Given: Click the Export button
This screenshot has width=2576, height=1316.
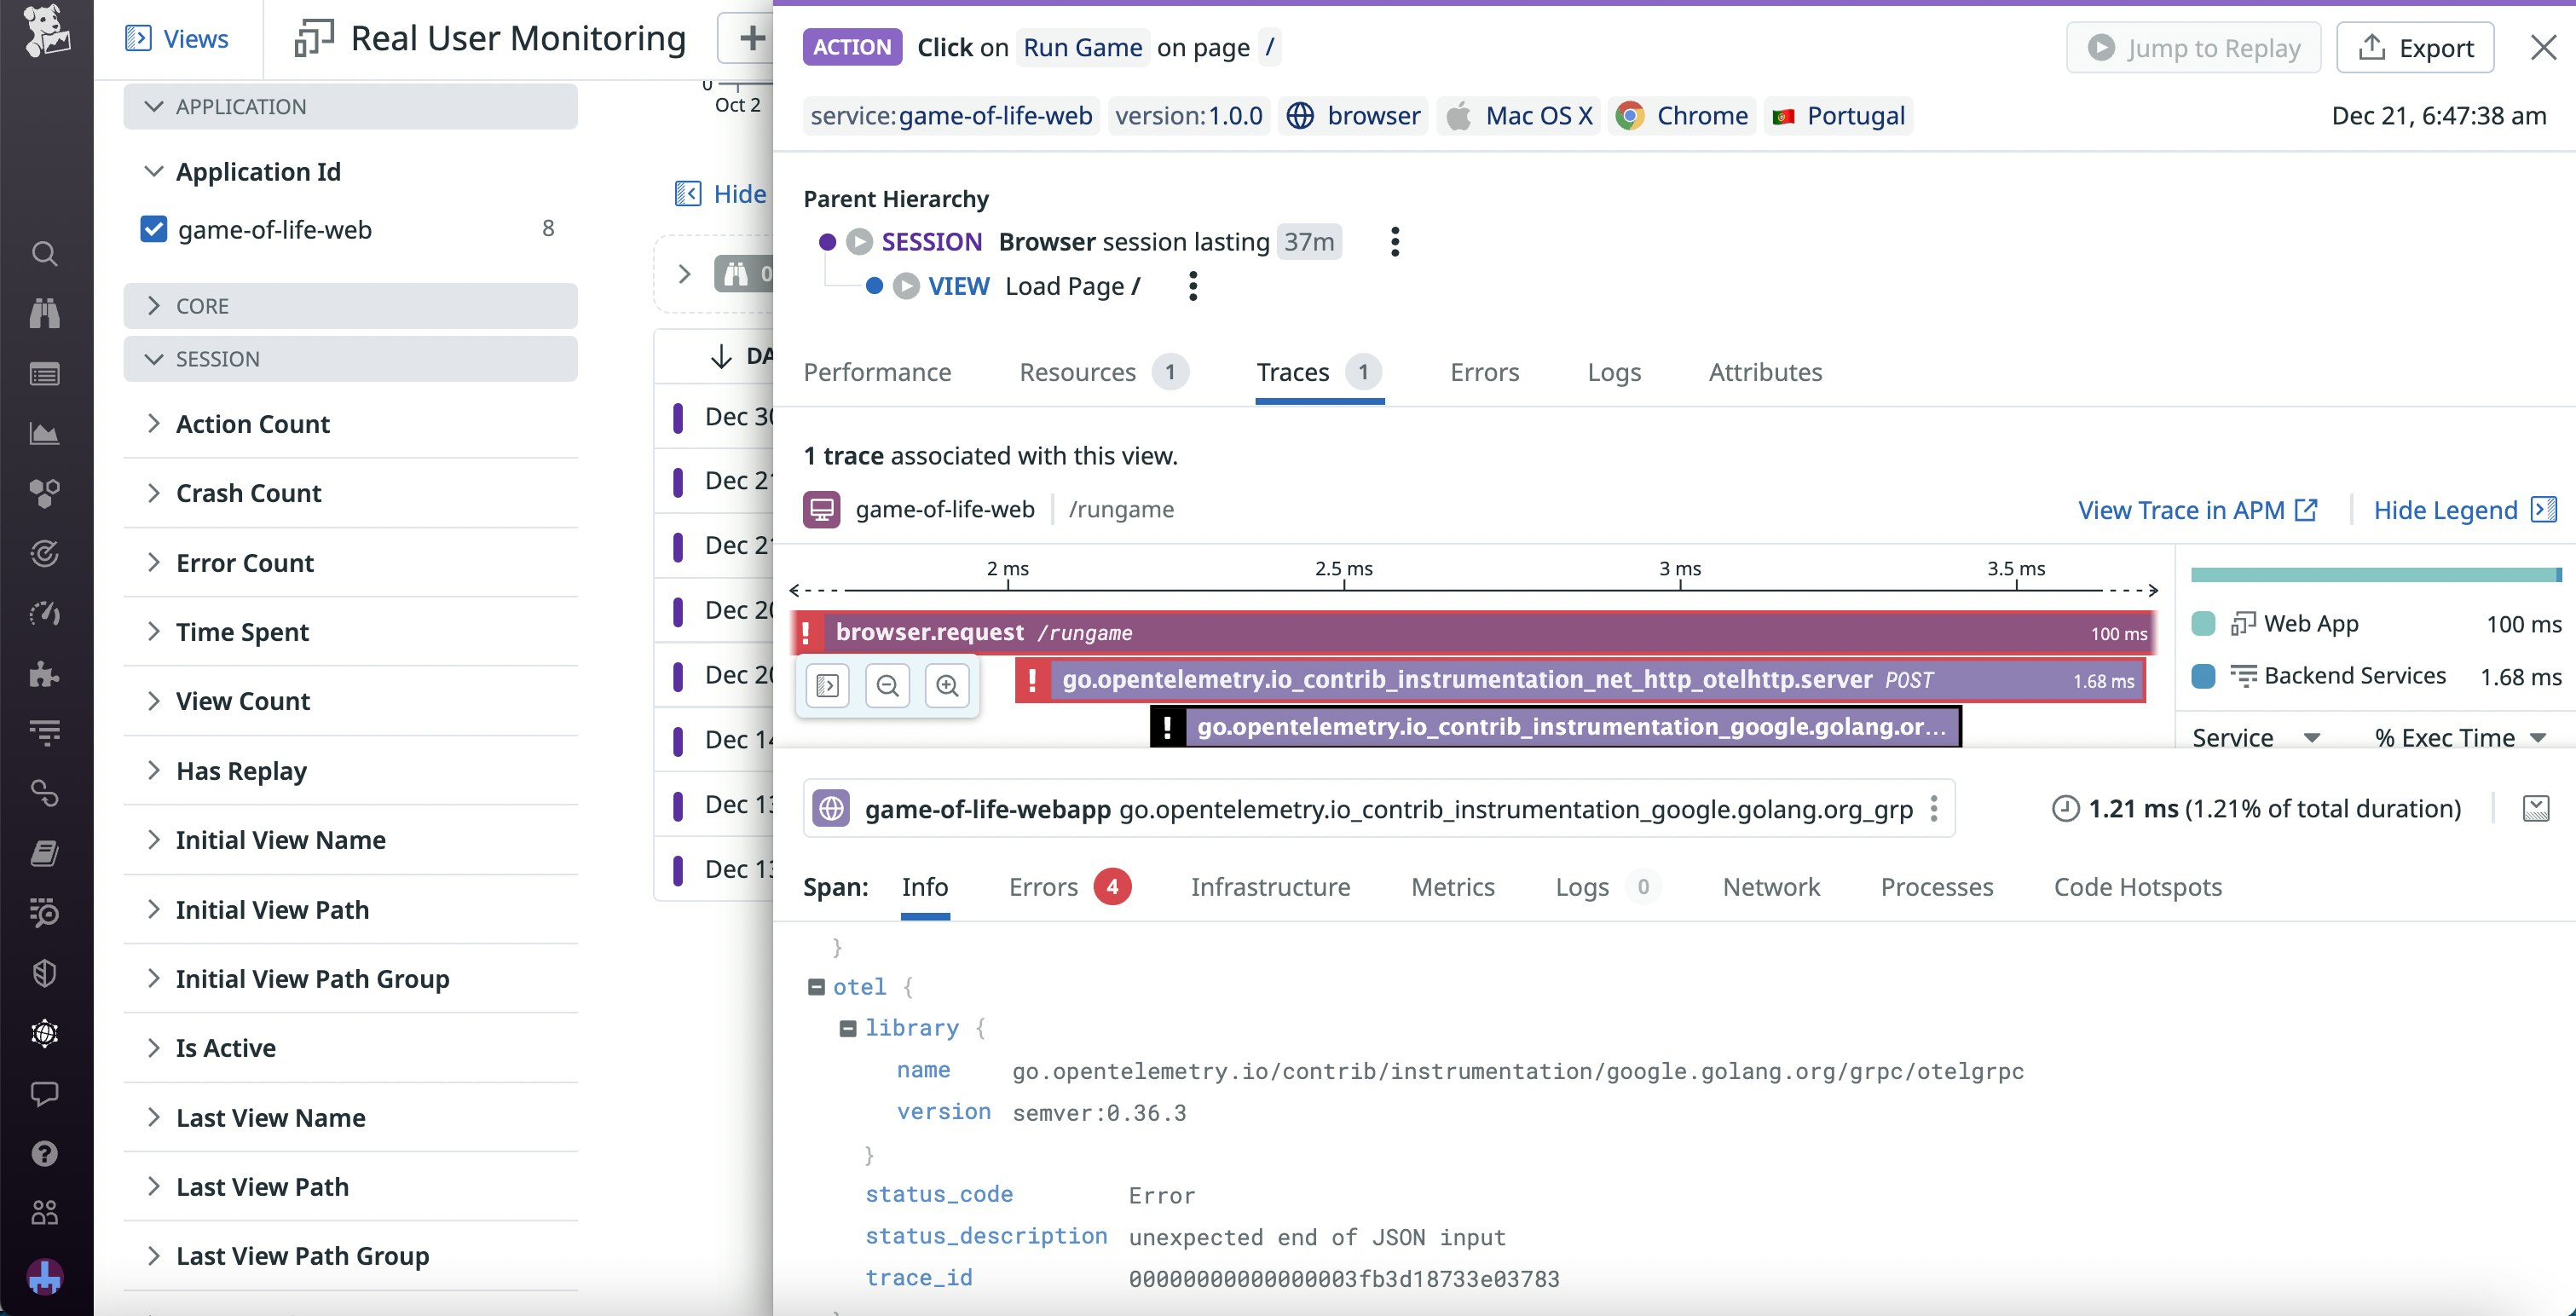Looking at the screenshot, I should [x=2415, y=47].
